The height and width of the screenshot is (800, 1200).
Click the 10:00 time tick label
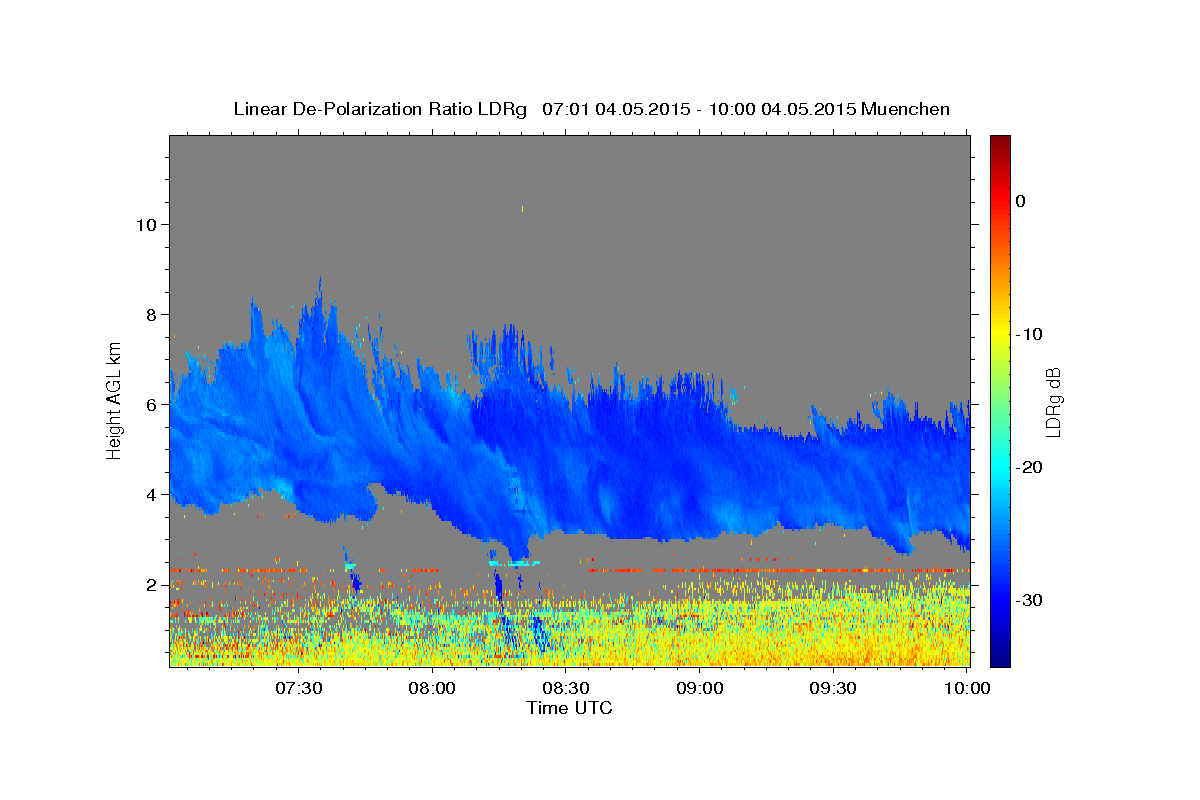pyautogui.click(x=966, y=688)
